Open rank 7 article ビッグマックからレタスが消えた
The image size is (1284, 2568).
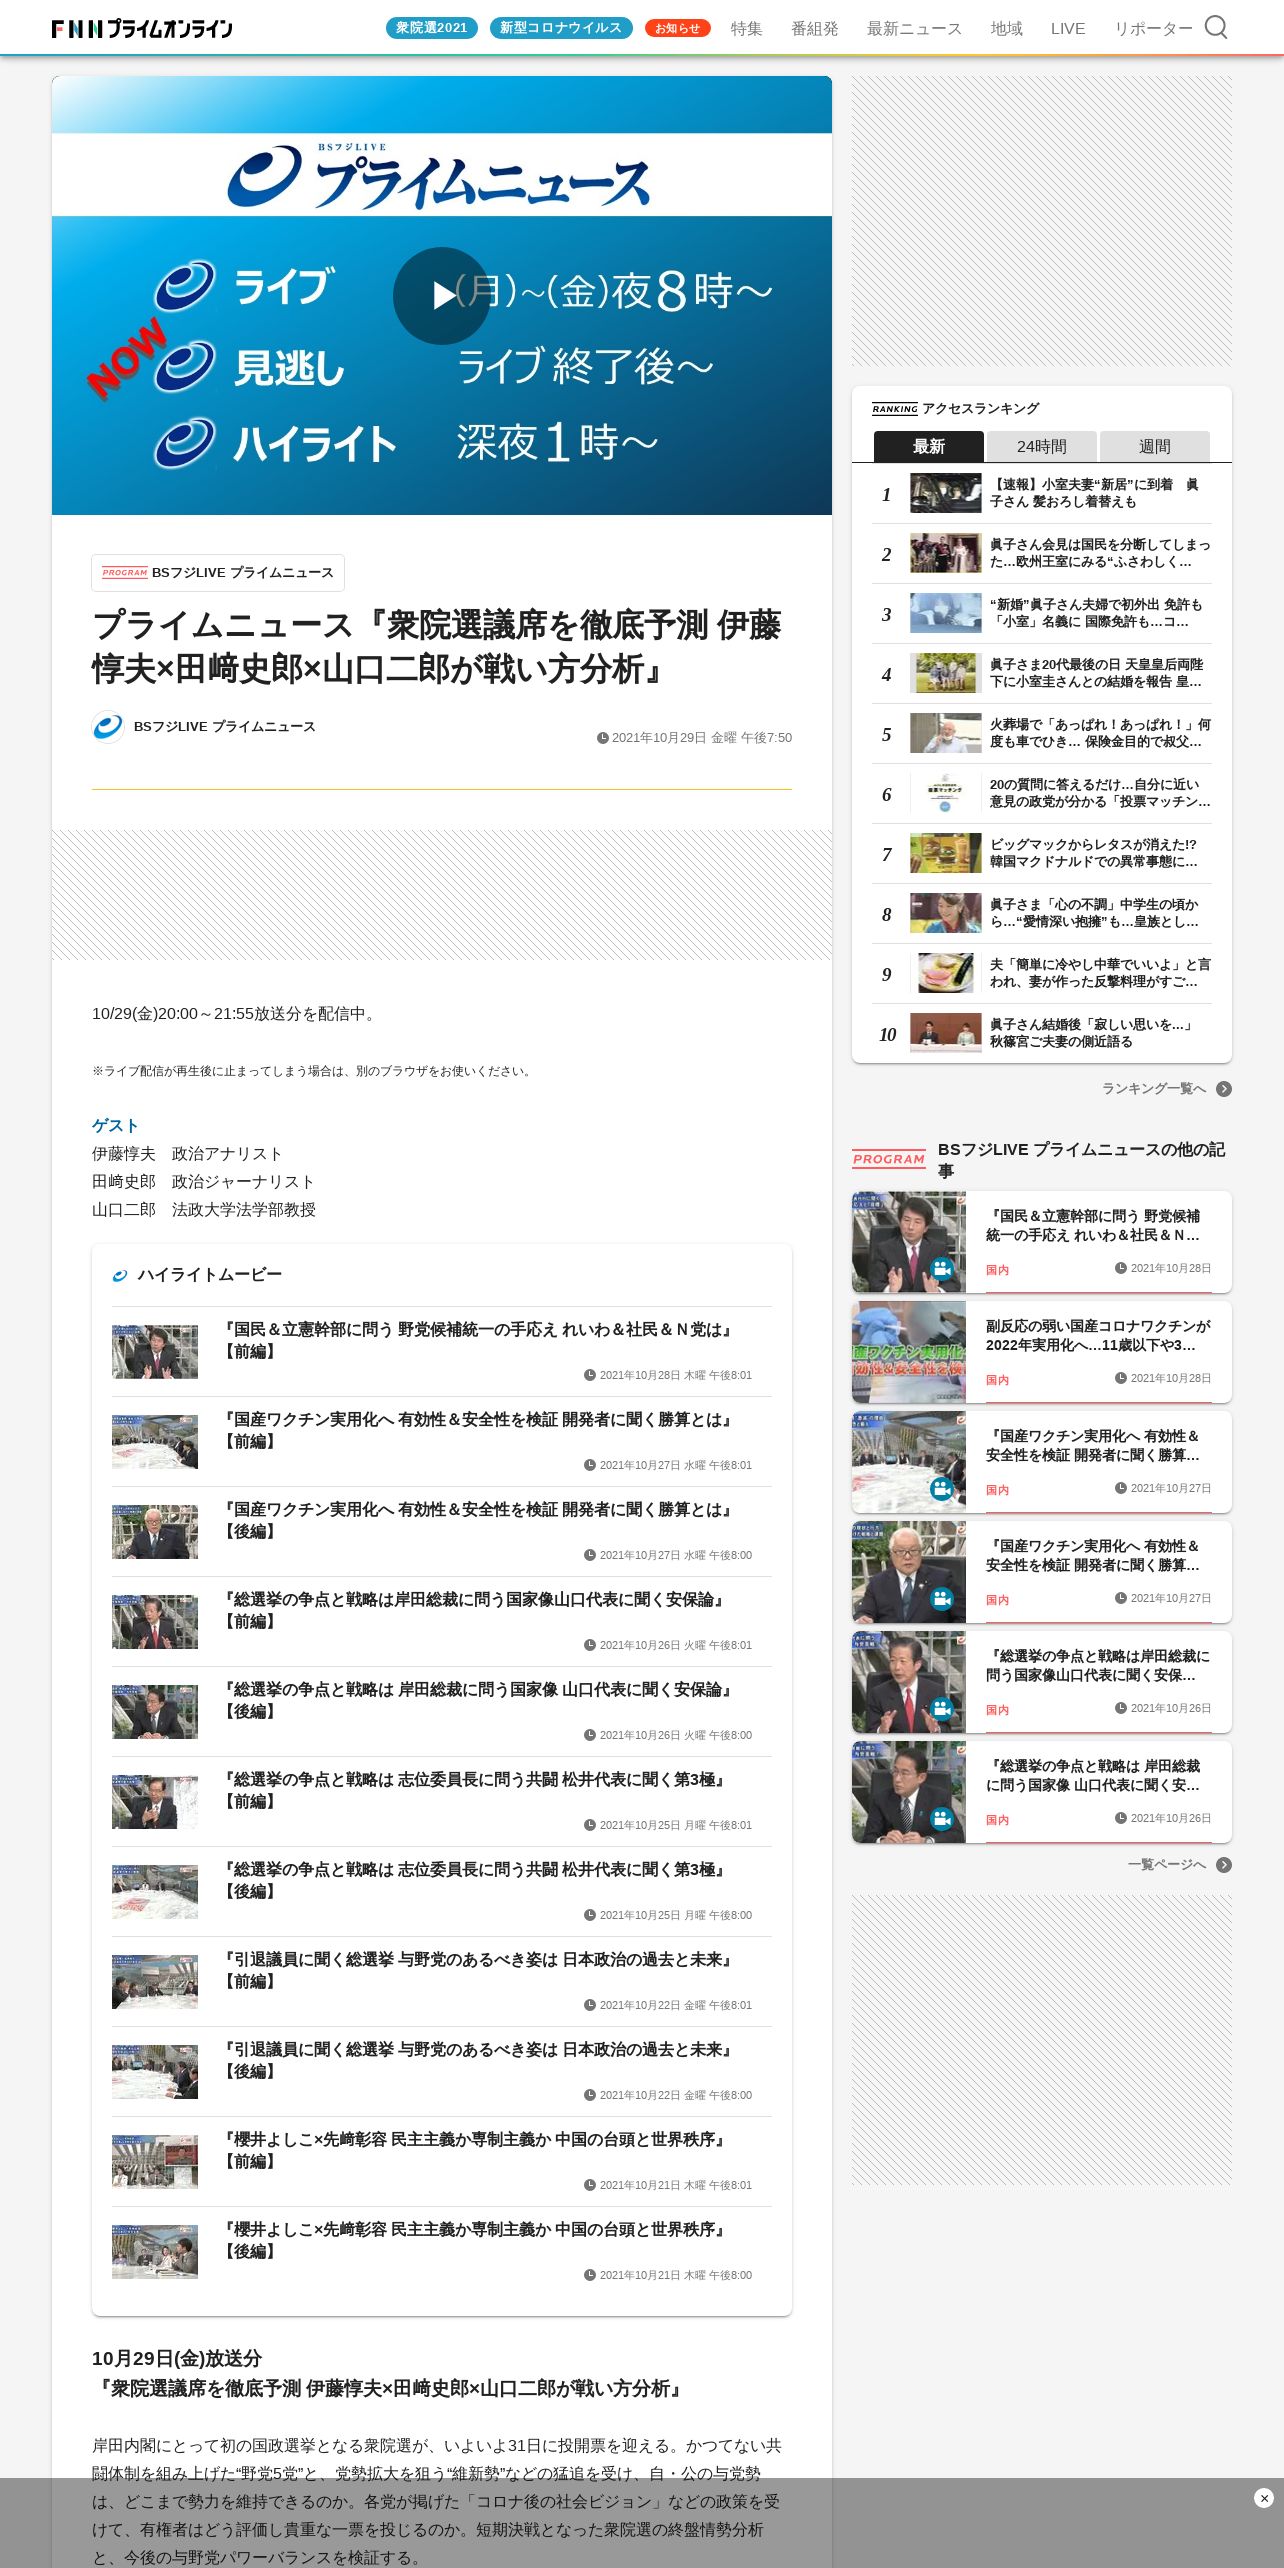coord(1042,853)
